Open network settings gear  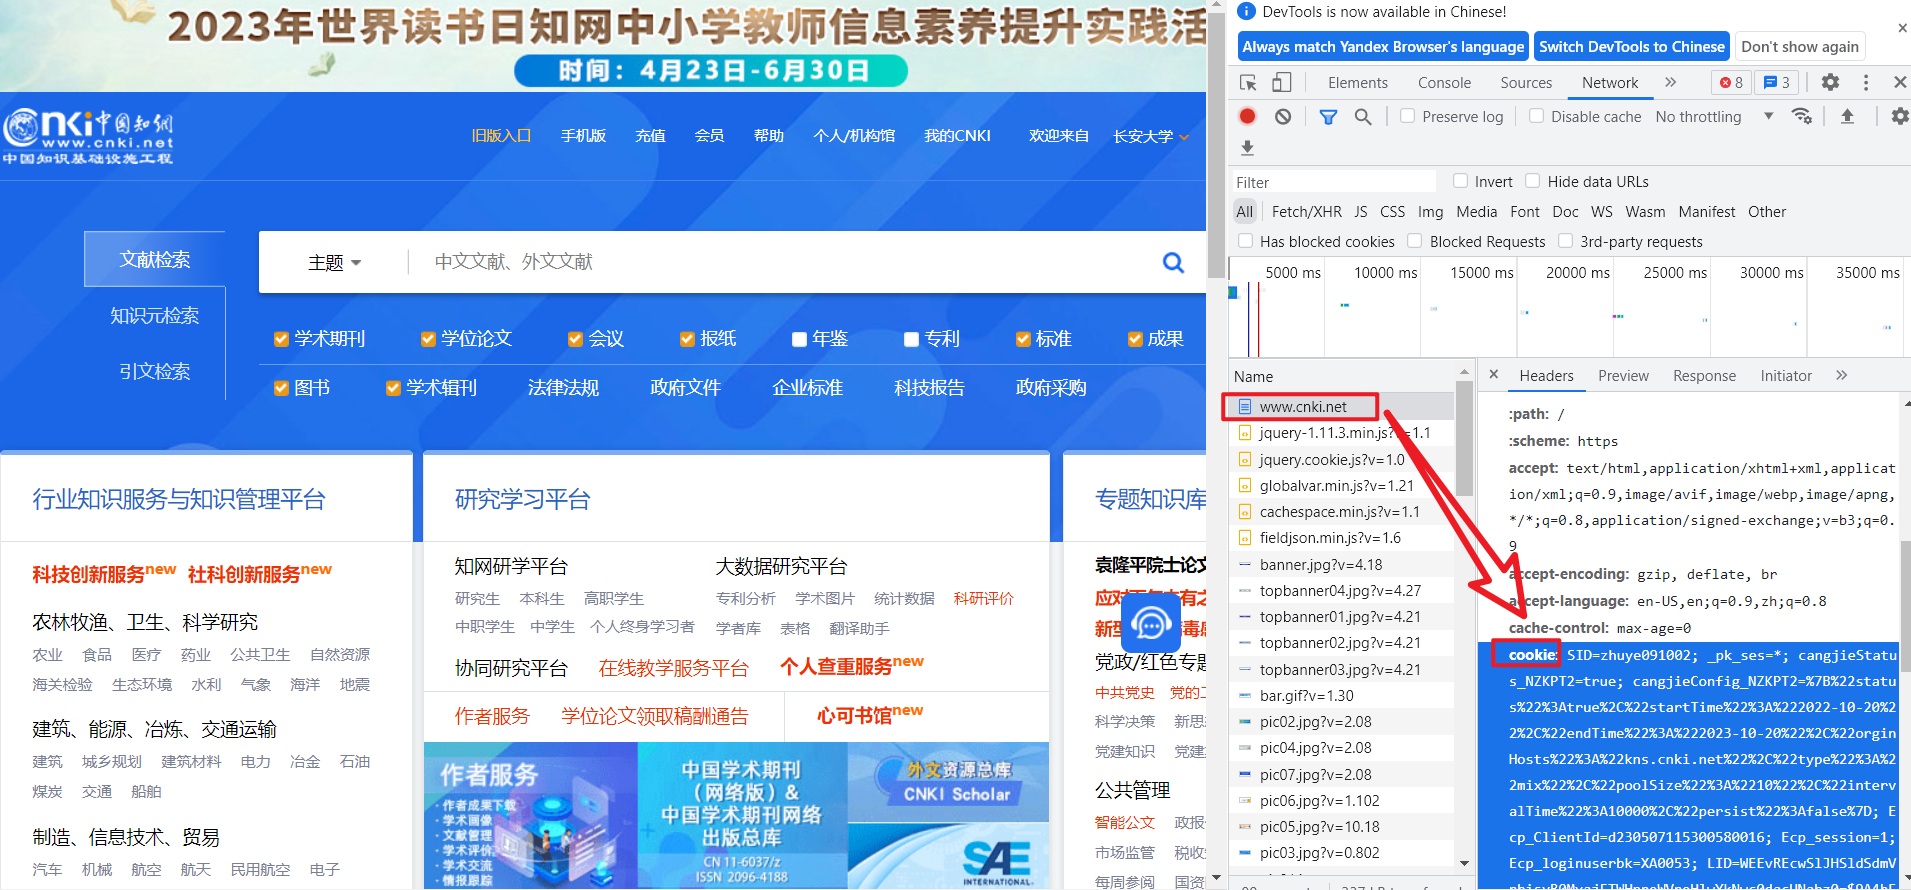1899,116
